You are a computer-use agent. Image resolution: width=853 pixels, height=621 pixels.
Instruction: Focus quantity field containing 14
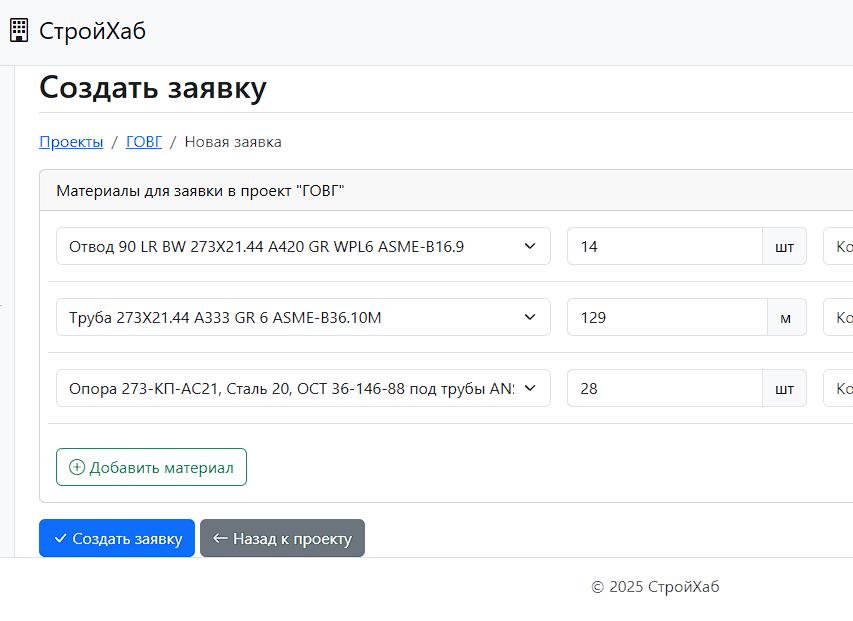click(x=665, y=246)
